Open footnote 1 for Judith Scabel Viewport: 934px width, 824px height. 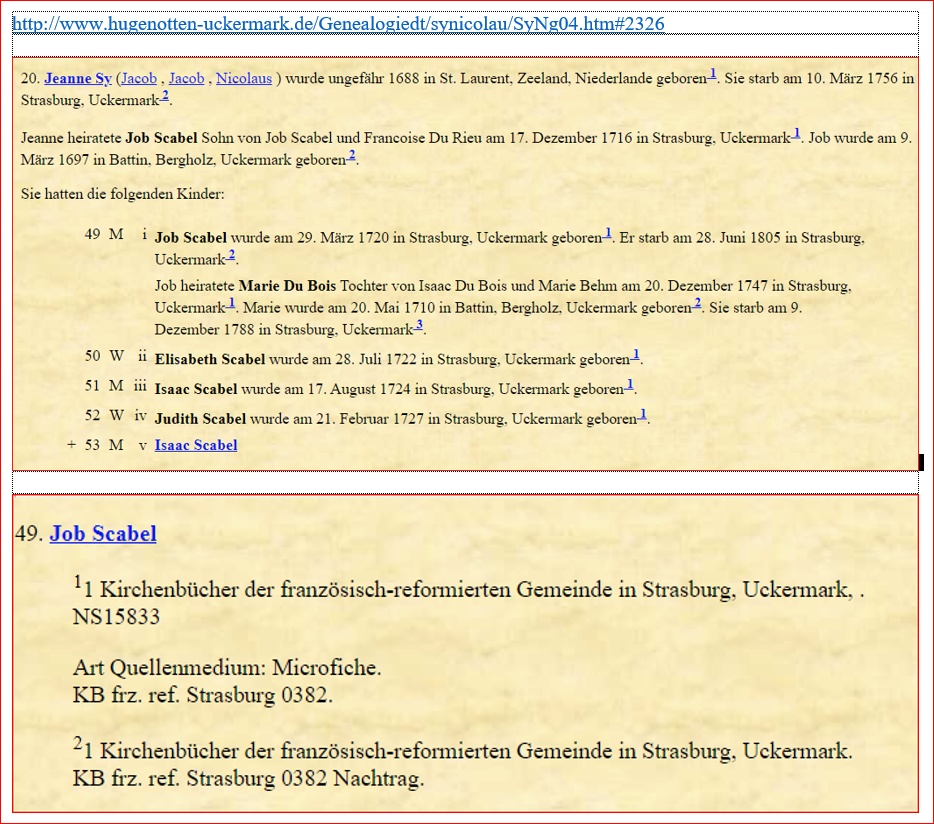(x=642, y=415)
